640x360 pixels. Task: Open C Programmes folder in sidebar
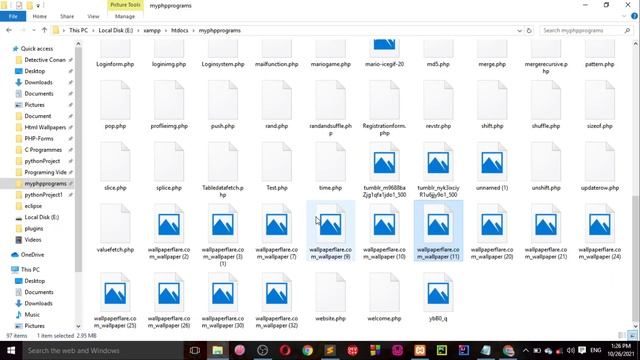coord(43,150)
